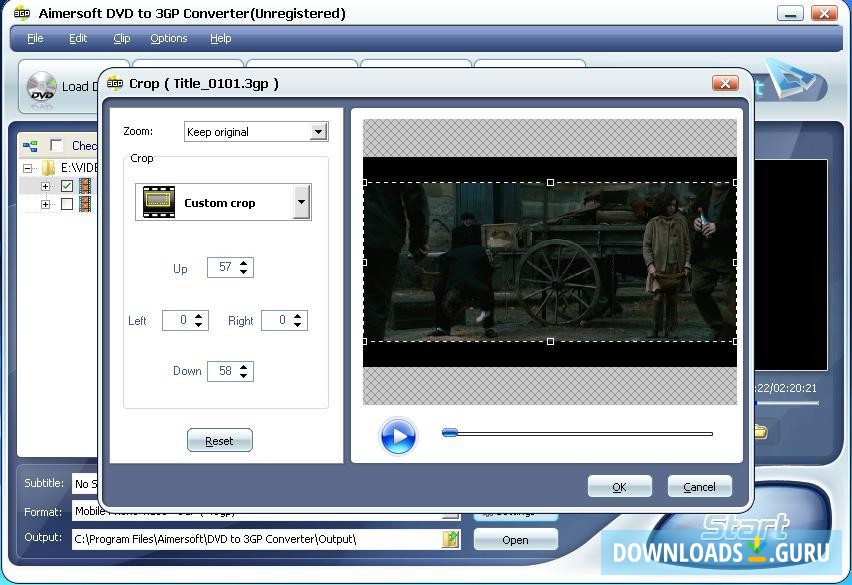Open the Custom crop dropdown arrow
The height and width of the screenshot is (585, 852).
[302, 202]
